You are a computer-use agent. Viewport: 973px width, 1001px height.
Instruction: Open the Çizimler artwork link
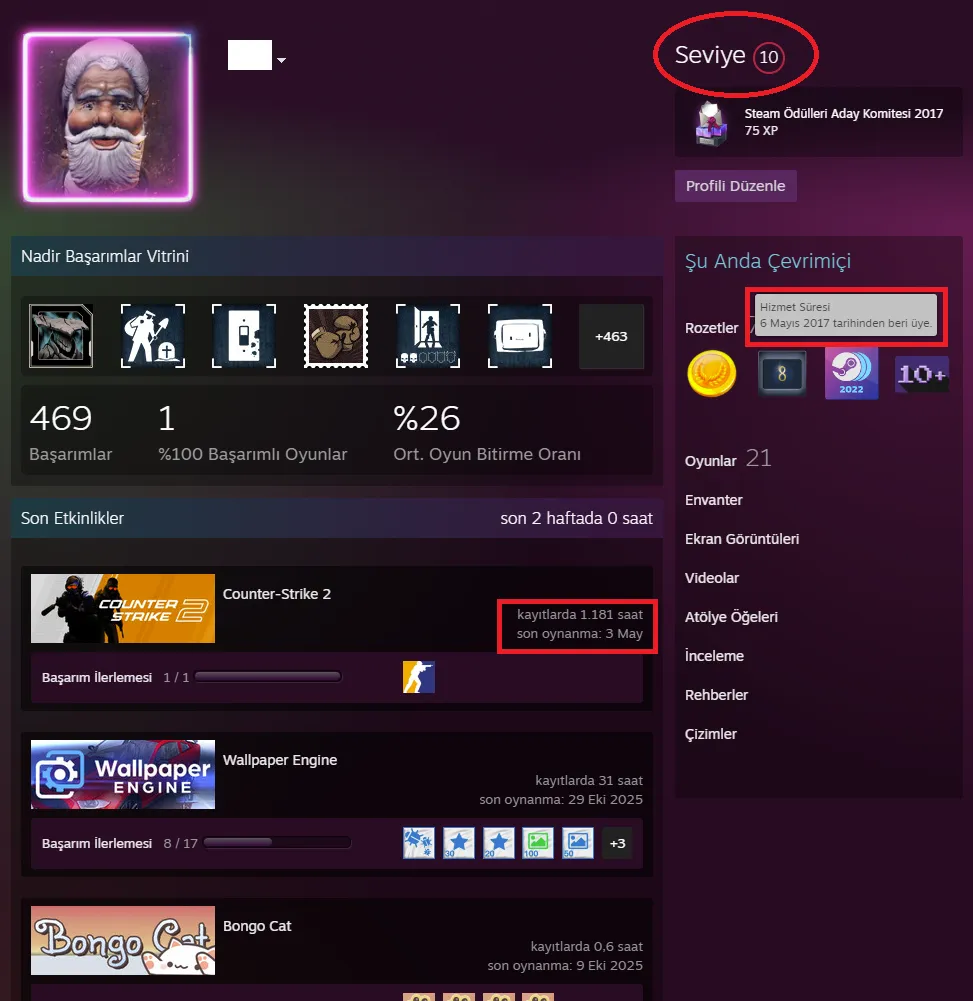point(711,734)
